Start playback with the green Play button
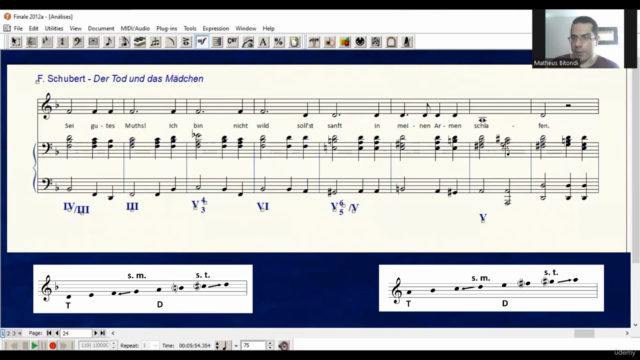This screenshot has height=360, width=640. tap(35, 346)
